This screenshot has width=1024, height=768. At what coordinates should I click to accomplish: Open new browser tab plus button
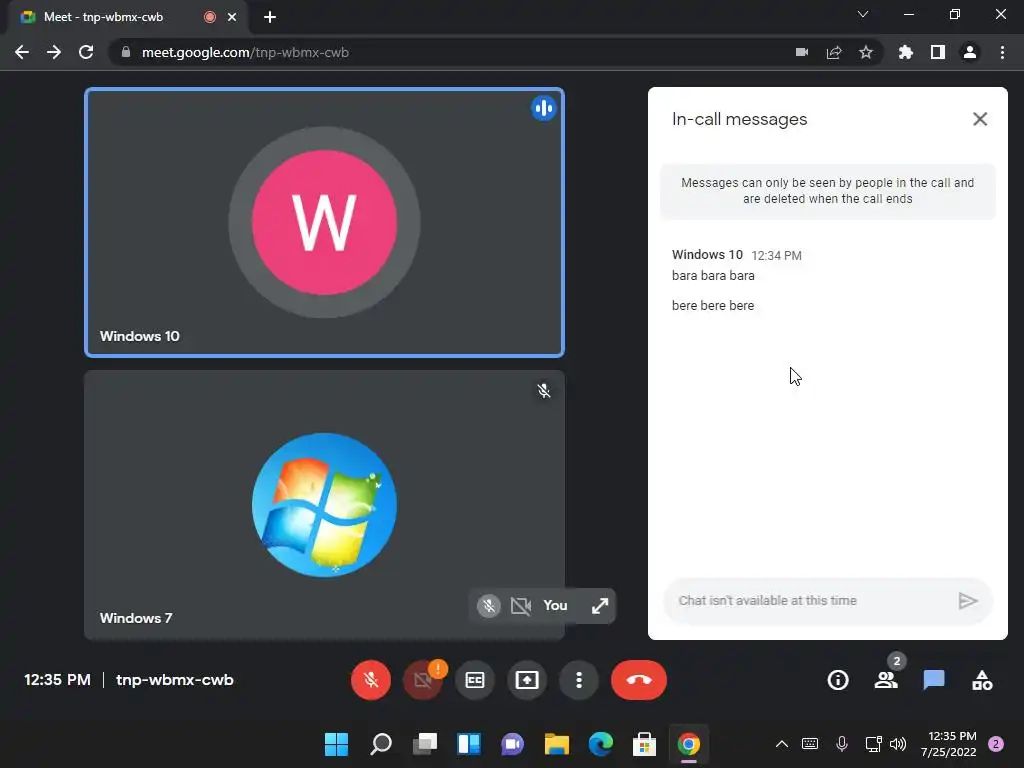point(270,17)
